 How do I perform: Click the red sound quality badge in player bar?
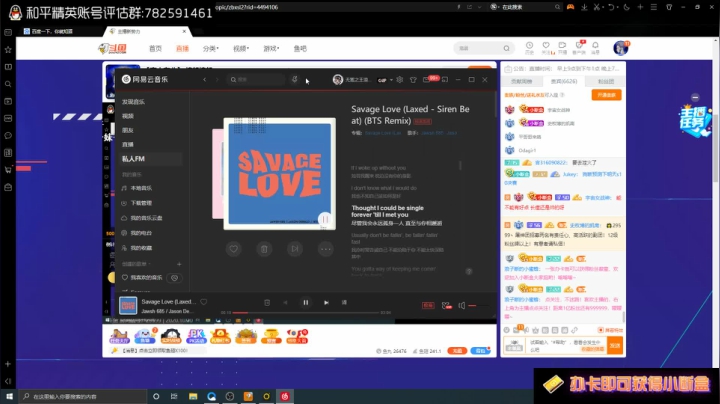click(x=428, y=305)
